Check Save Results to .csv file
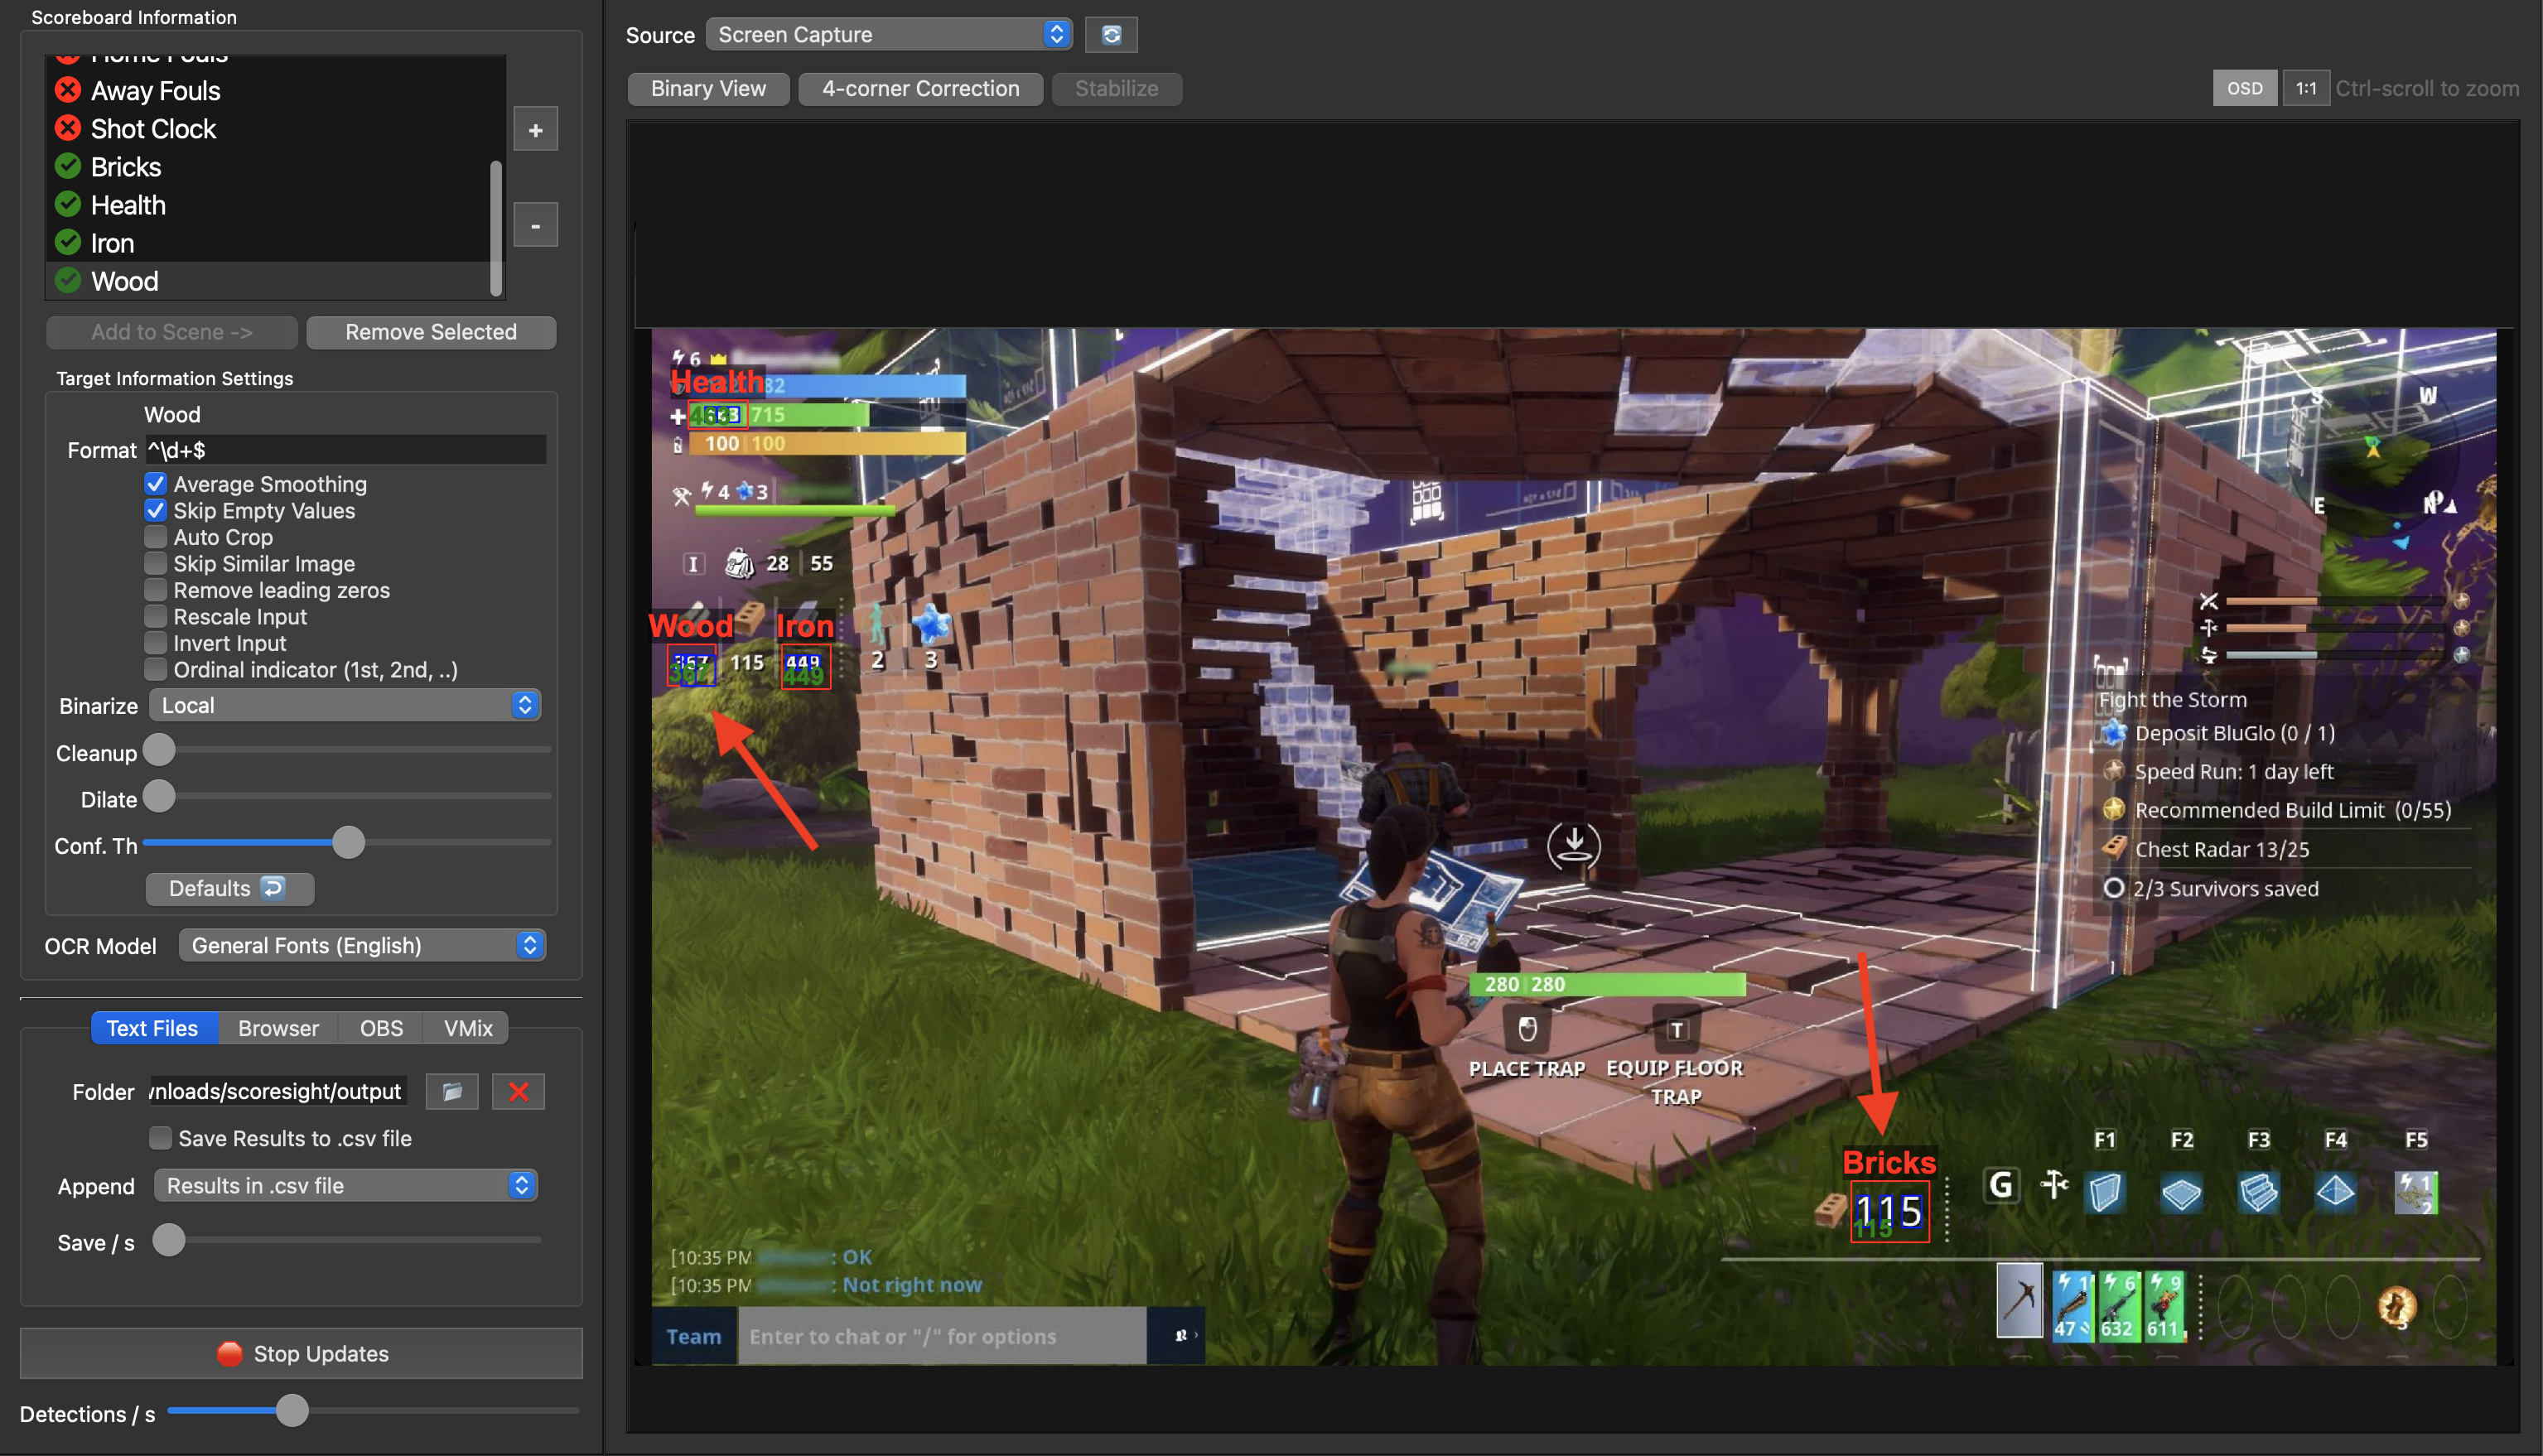Image resolution: width=2543 pixels, height=1456 pixels. (160, 1138)
